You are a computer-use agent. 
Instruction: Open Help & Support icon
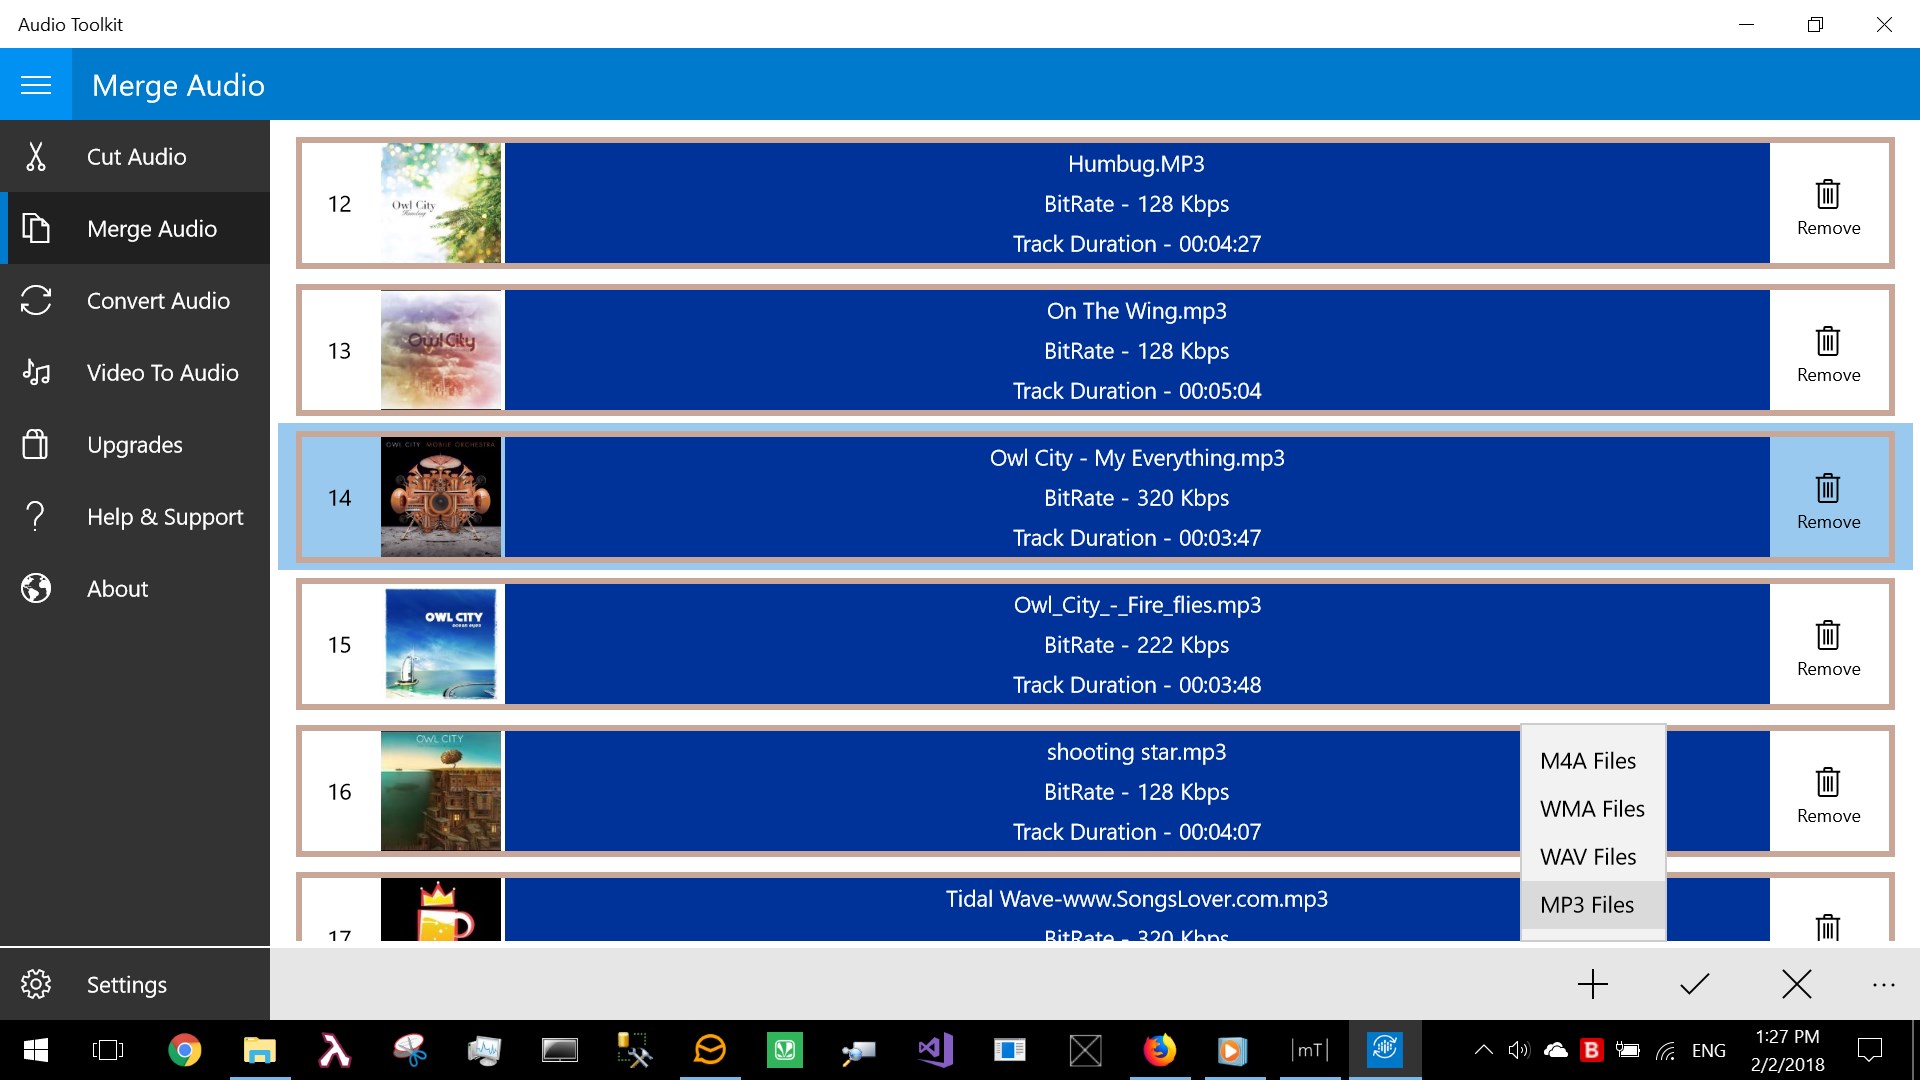pos(34,516)
